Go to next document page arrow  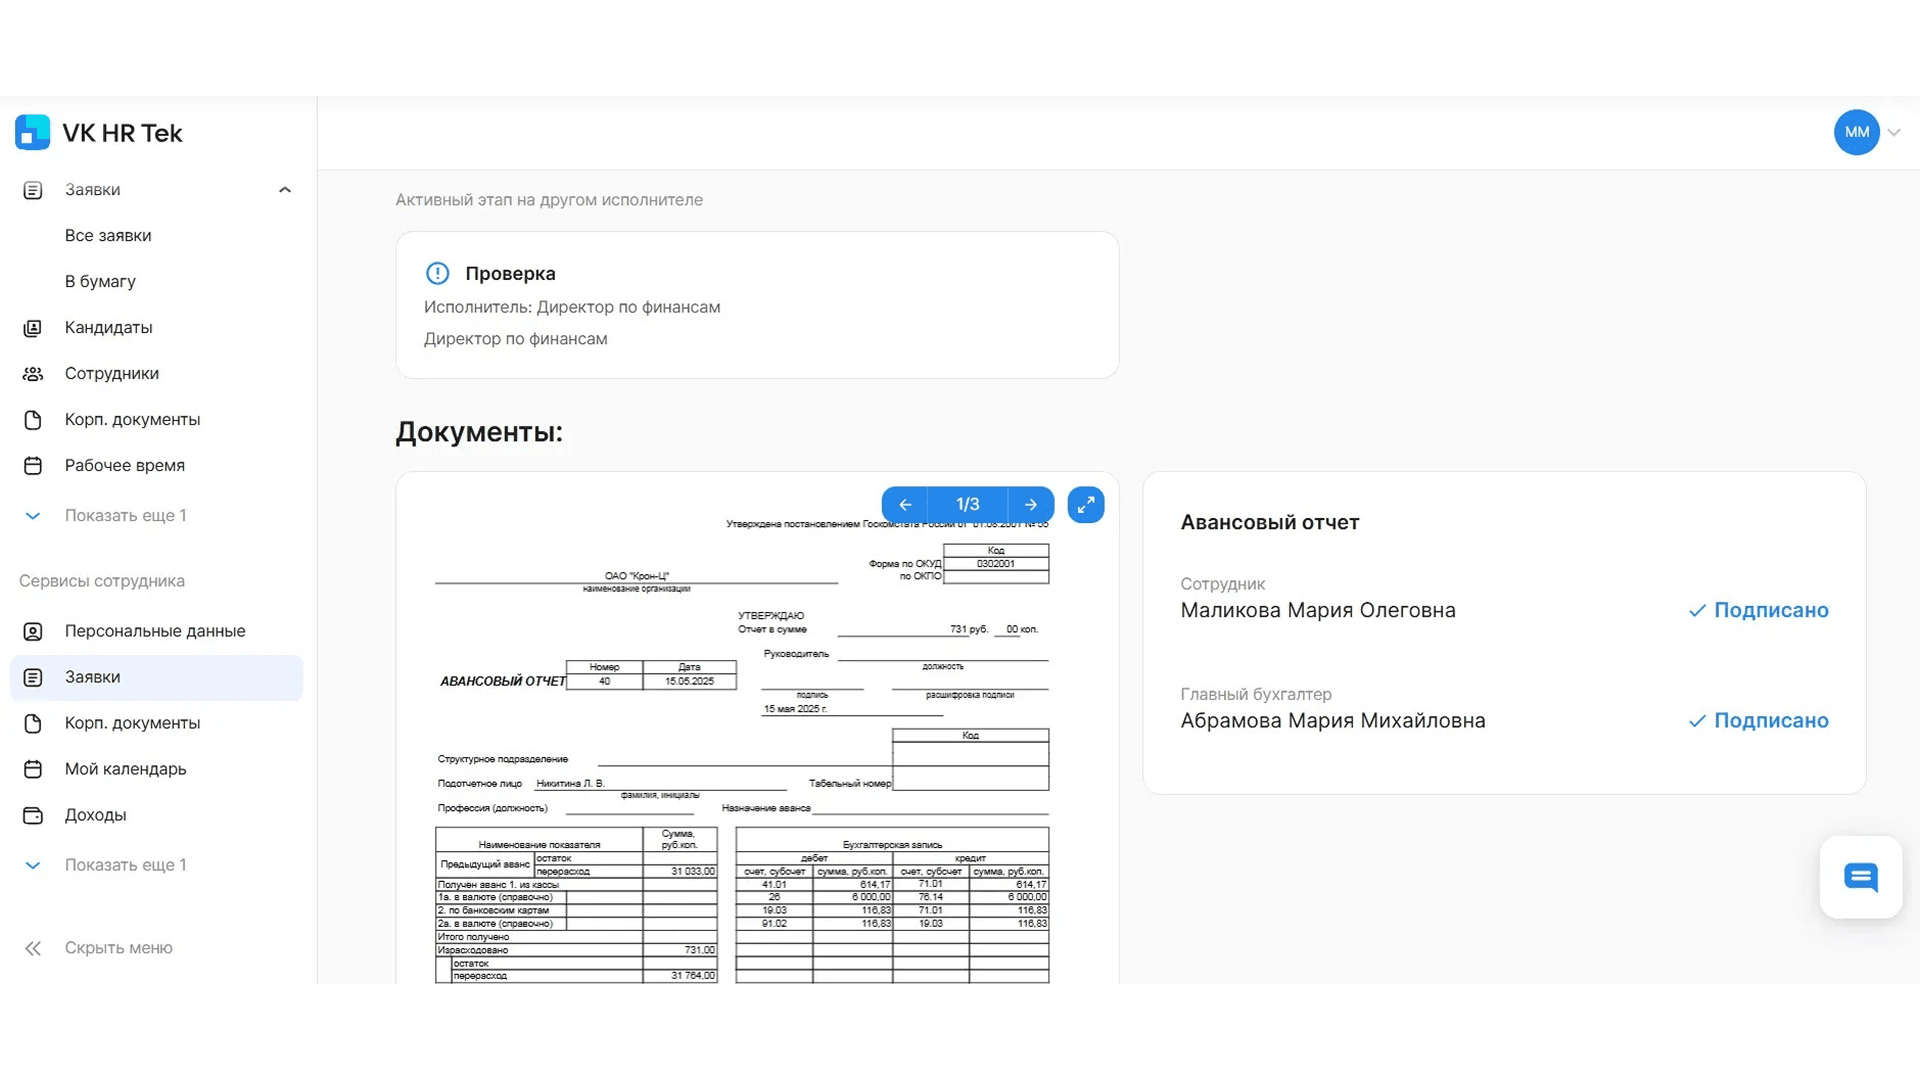1031,505
